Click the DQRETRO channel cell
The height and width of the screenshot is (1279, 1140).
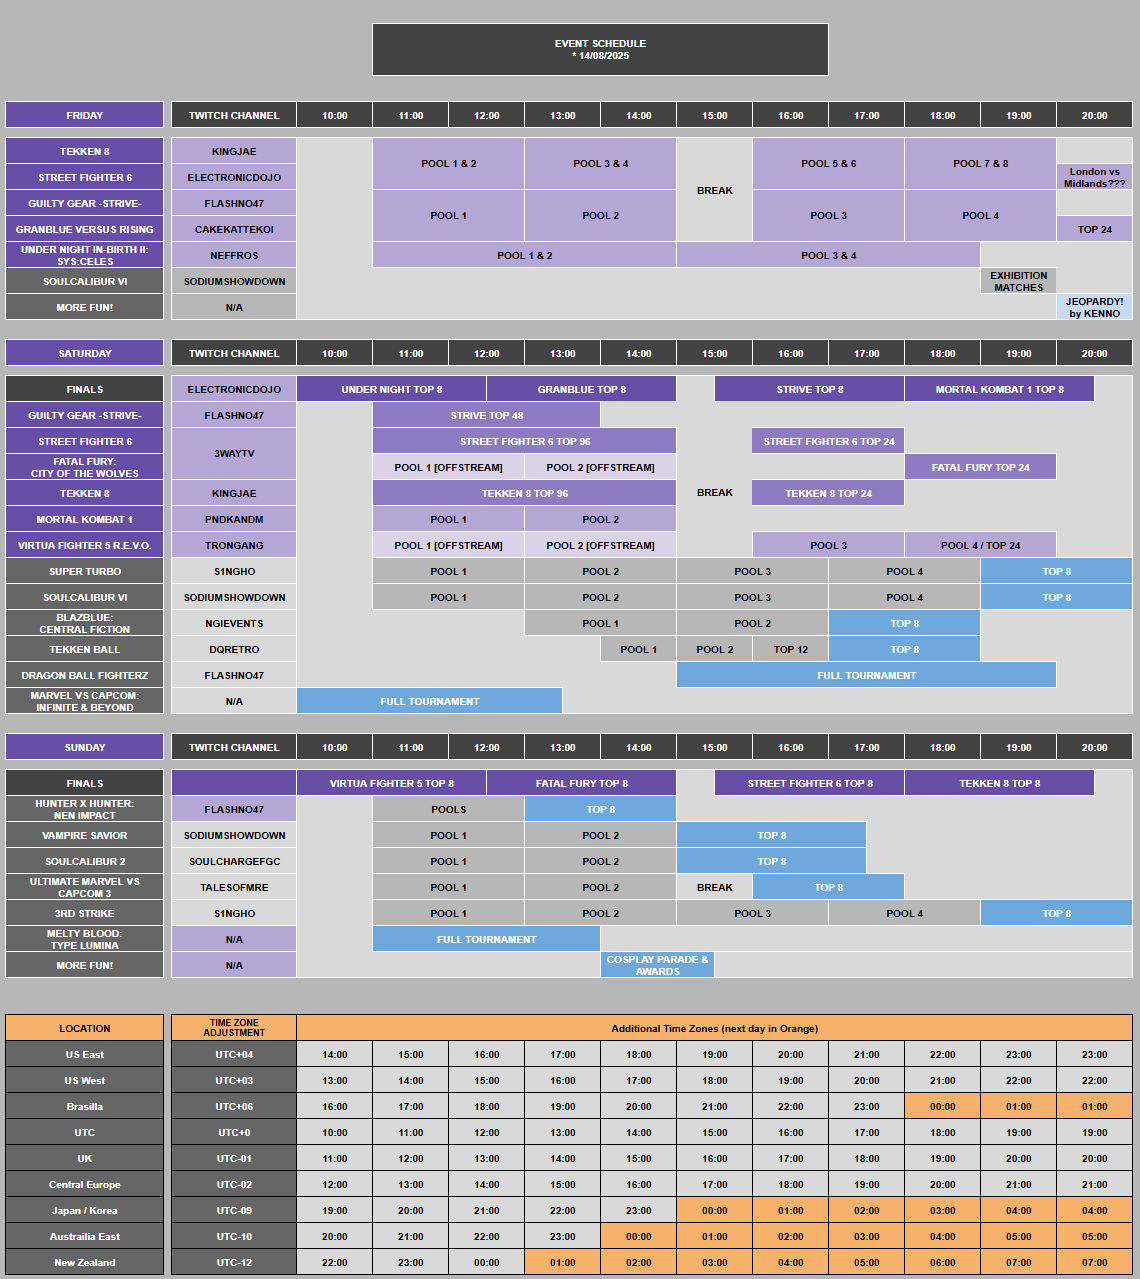coord(234,649)
